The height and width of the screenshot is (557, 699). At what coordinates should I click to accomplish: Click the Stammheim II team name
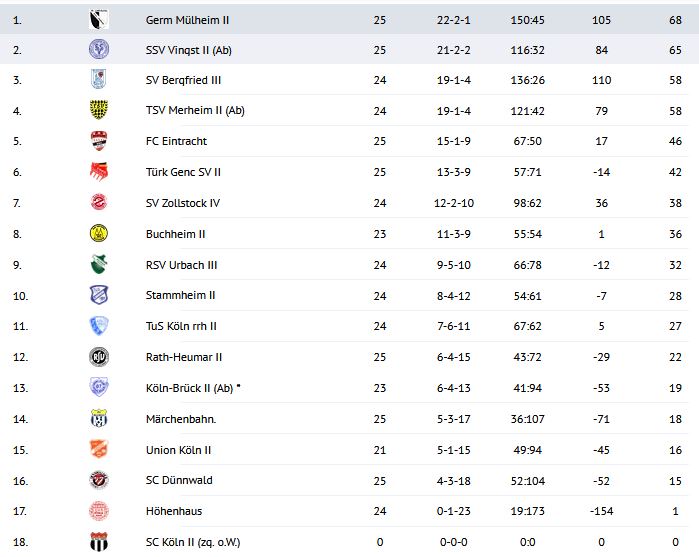tap(181, 295)
